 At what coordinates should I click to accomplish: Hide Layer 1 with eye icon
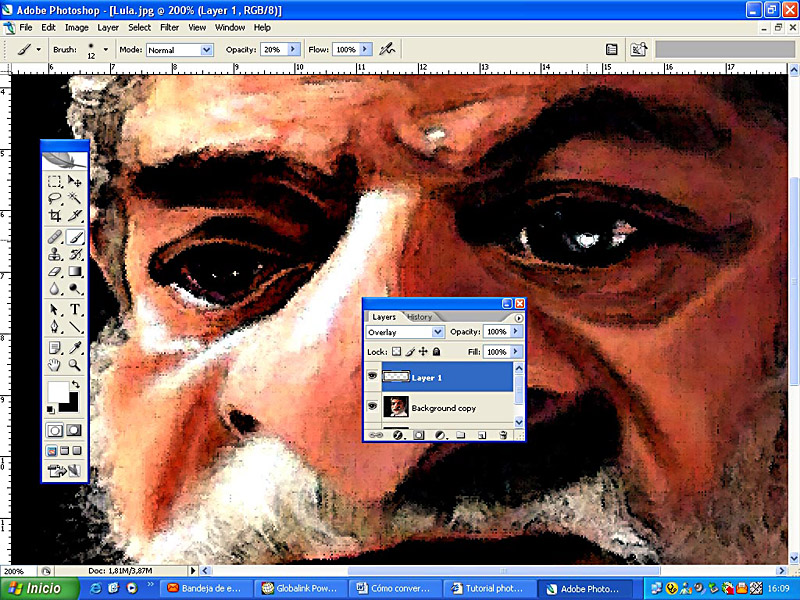(373, 378)
